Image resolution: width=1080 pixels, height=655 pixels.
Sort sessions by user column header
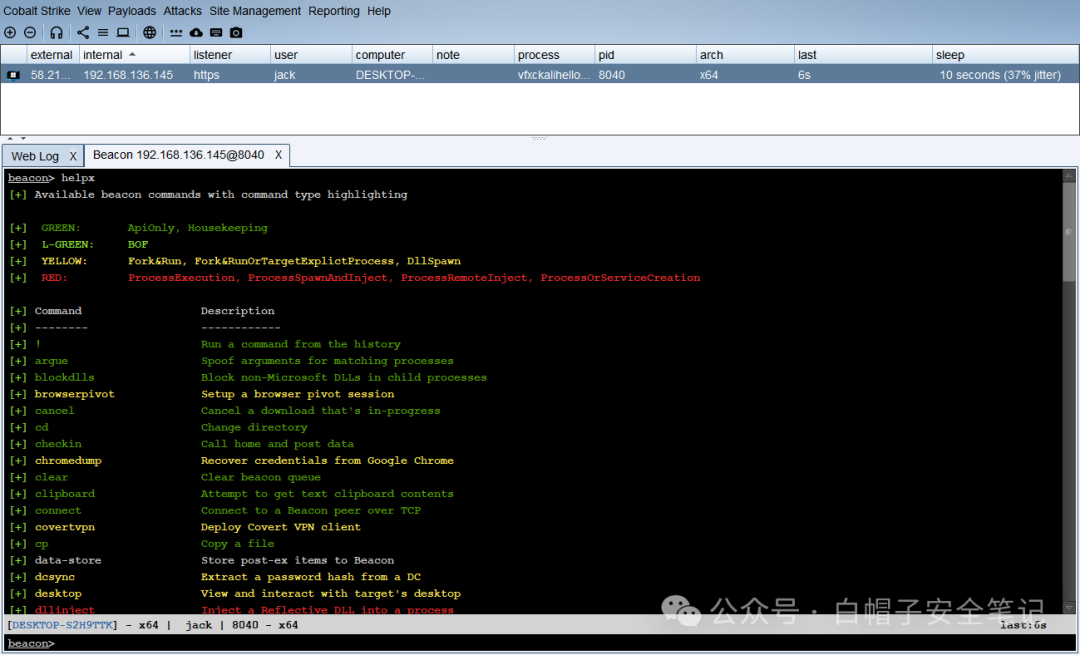coord(311,55)
